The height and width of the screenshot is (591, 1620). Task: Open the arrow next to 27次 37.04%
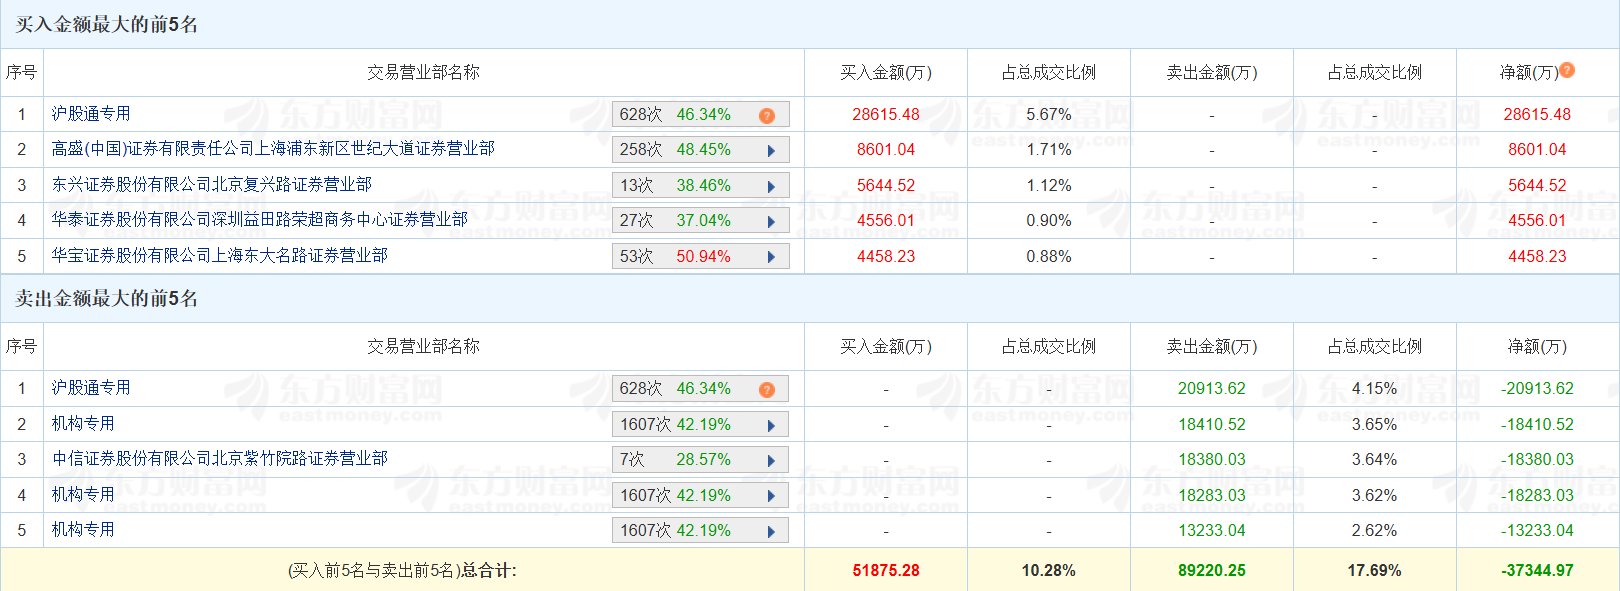(x=771, y=222)
